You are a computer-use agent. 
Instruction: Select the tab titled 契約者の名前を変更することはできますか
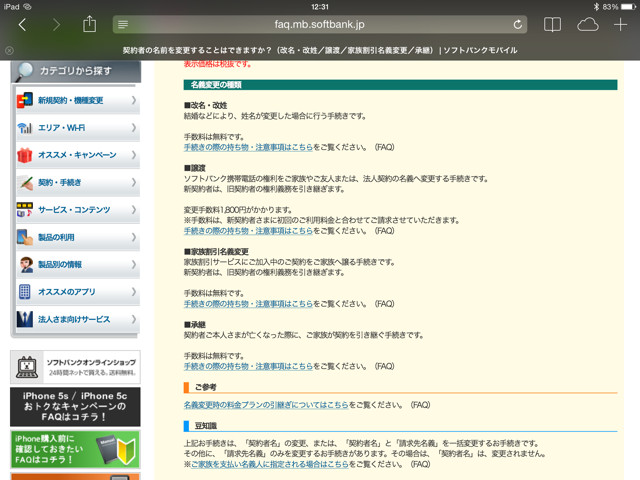(x=320, y=51)
